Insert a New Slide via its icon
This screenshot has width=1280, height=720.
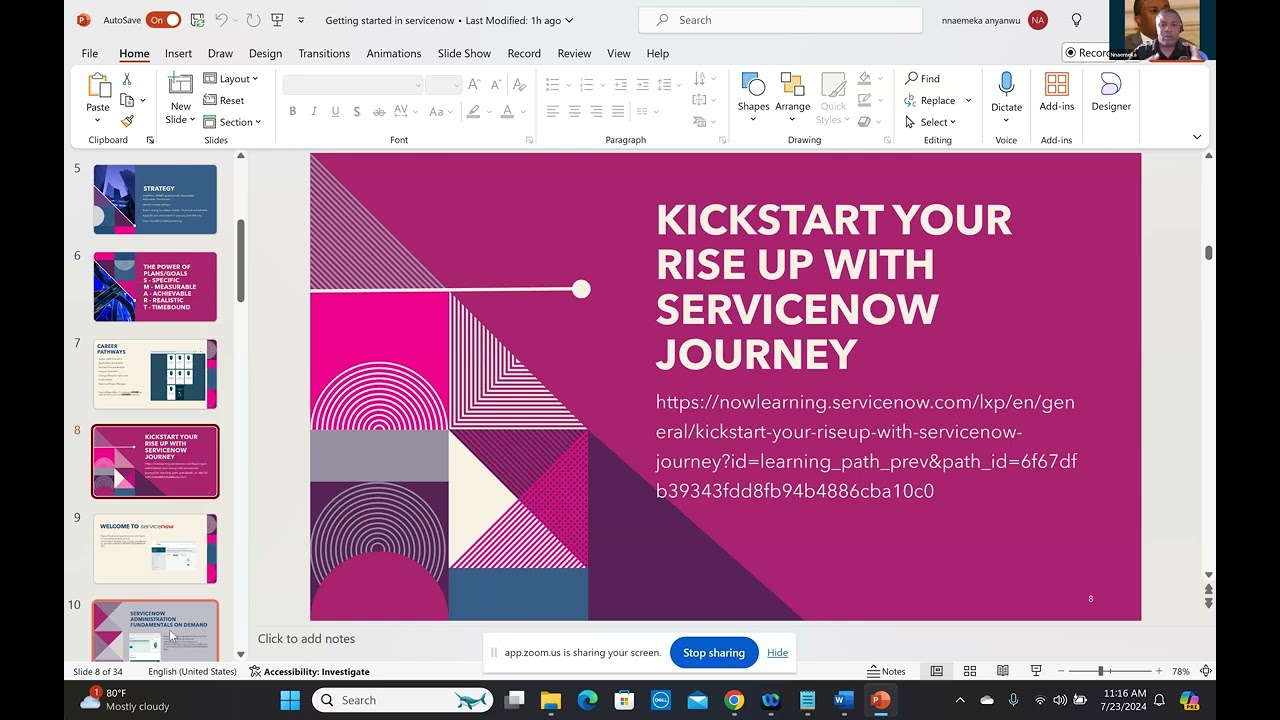(180, 85)
